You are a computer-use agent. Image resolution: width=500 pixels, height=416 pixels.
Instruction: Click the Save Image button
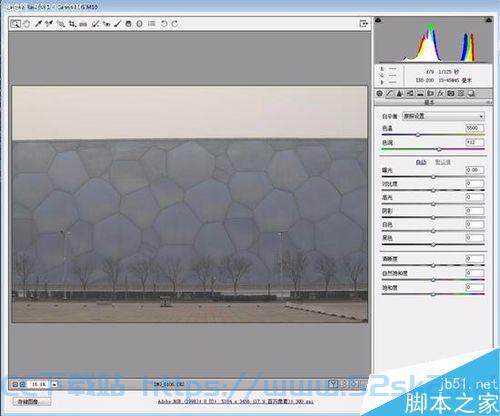[x=32, y=402]
